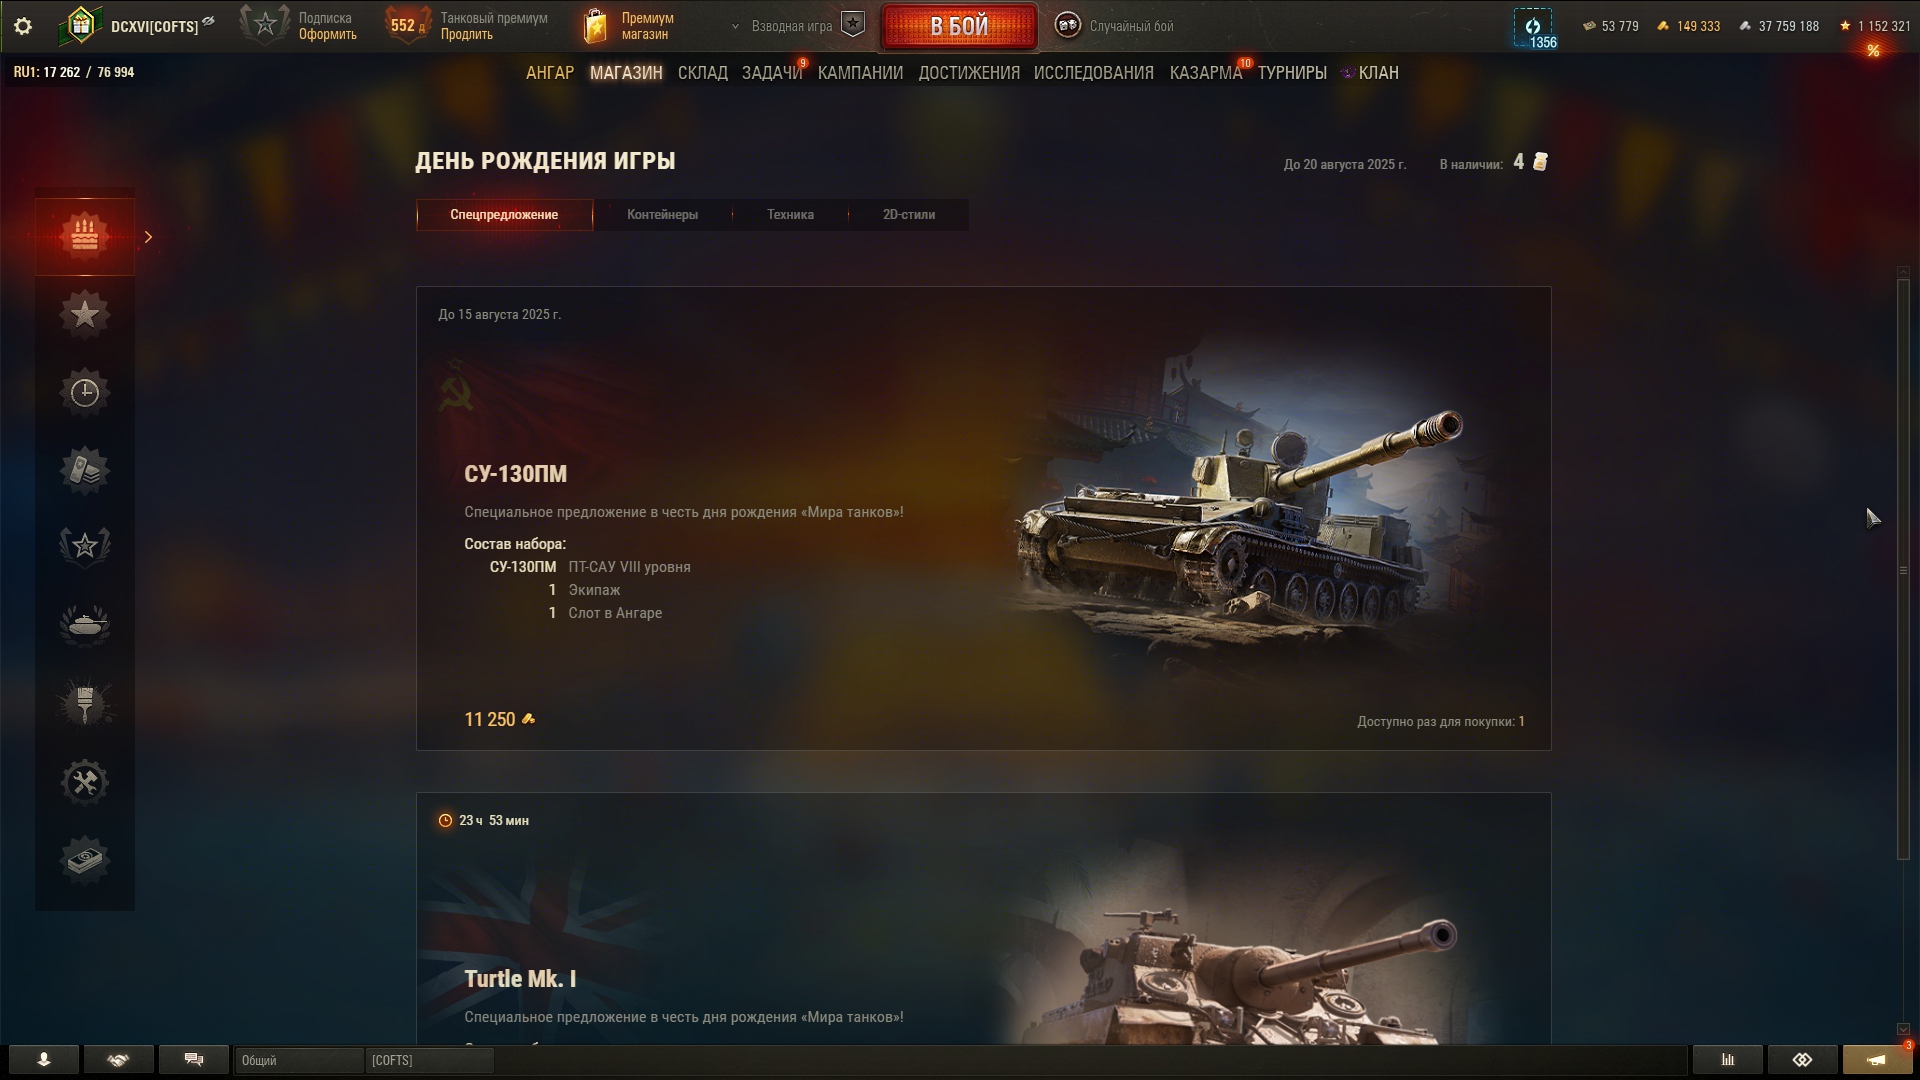The image size is (1920, 1080).
Task: Expand the platoon game dropdown arrow
Action: point(736,27)
